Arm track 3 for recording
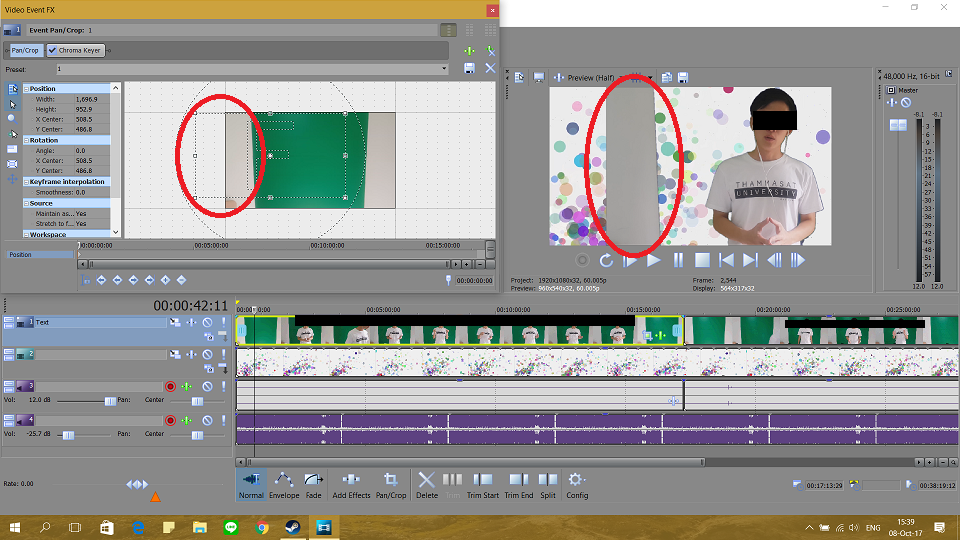This screenshot has width=960, height=540. 170,386
